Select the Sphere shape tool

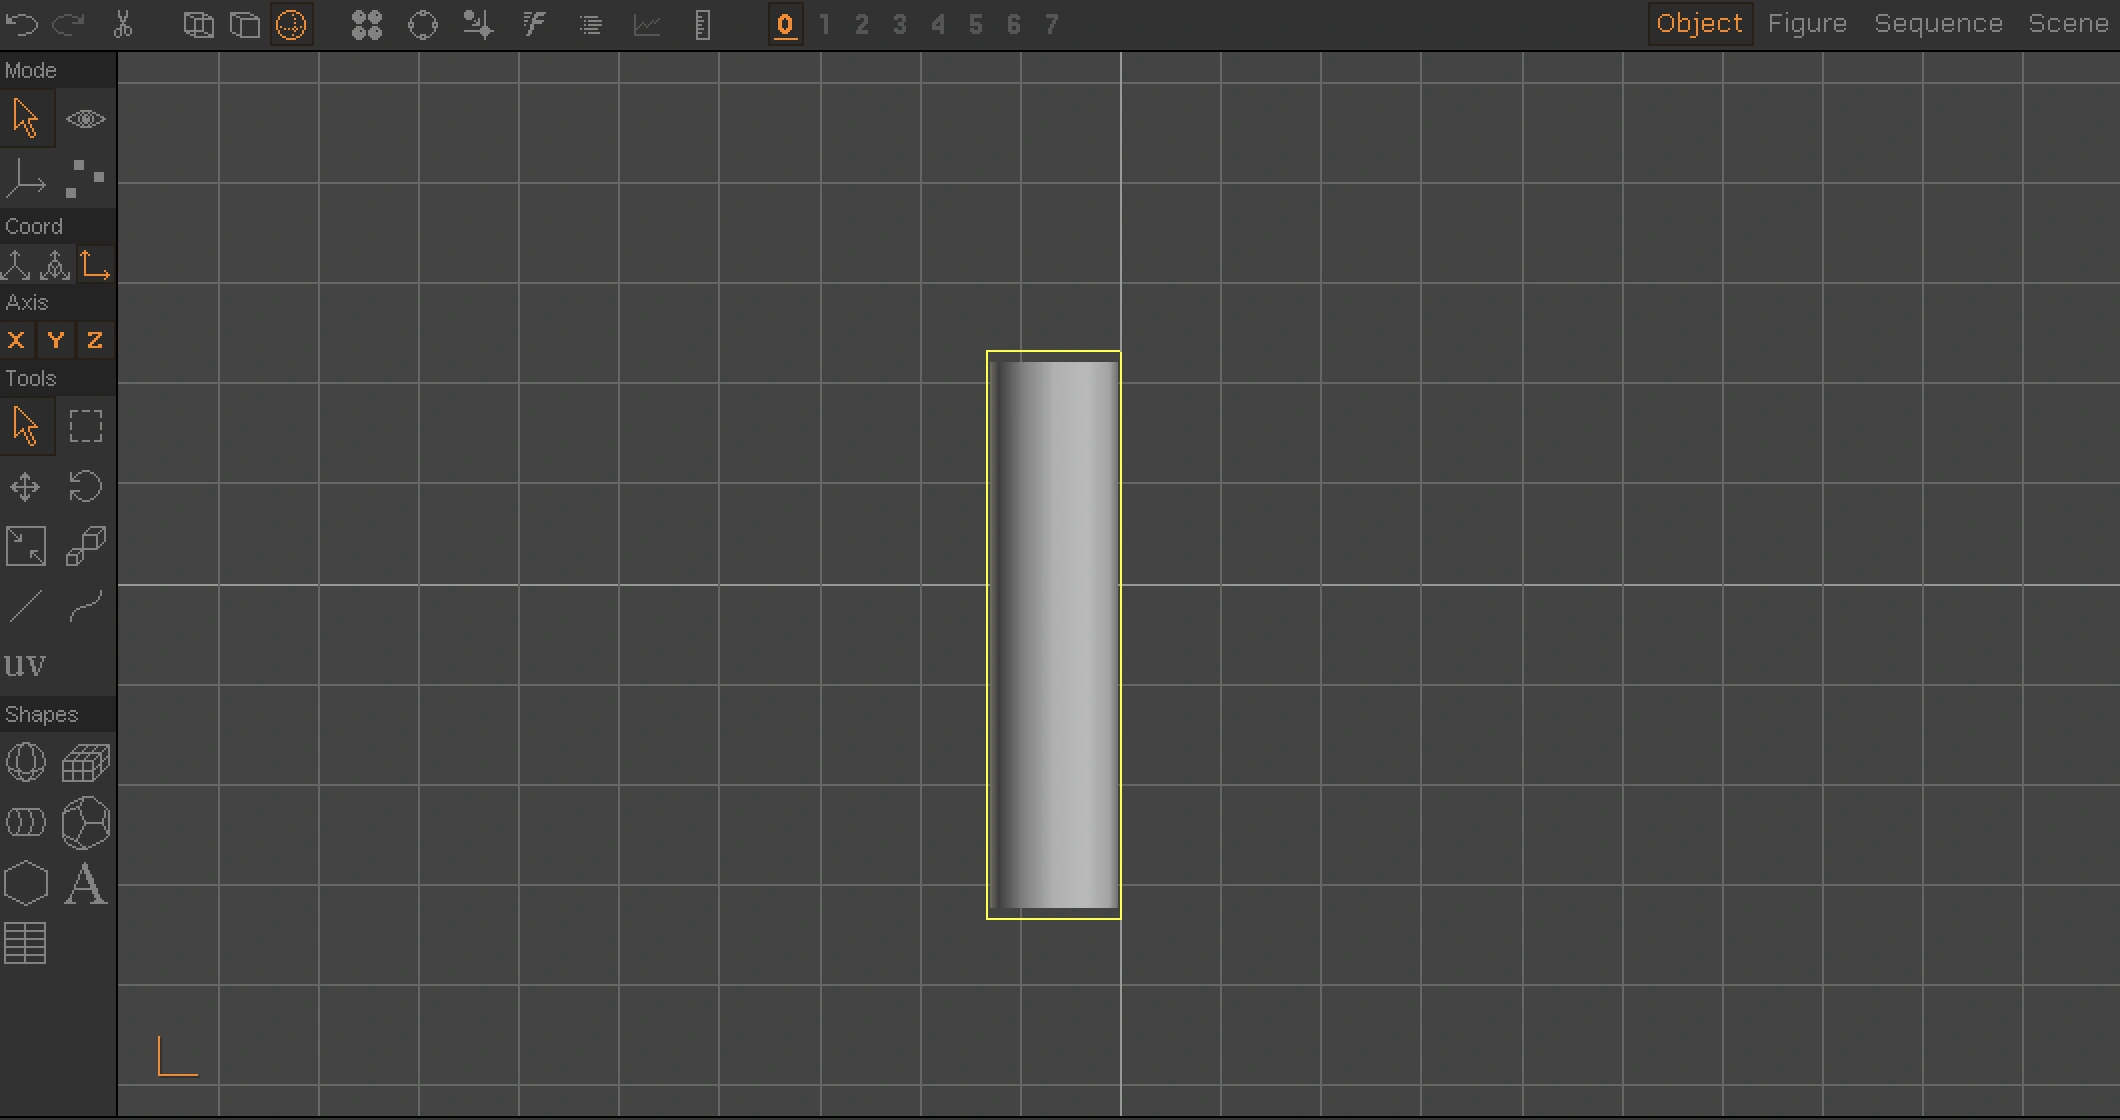[x=27, y=761]
